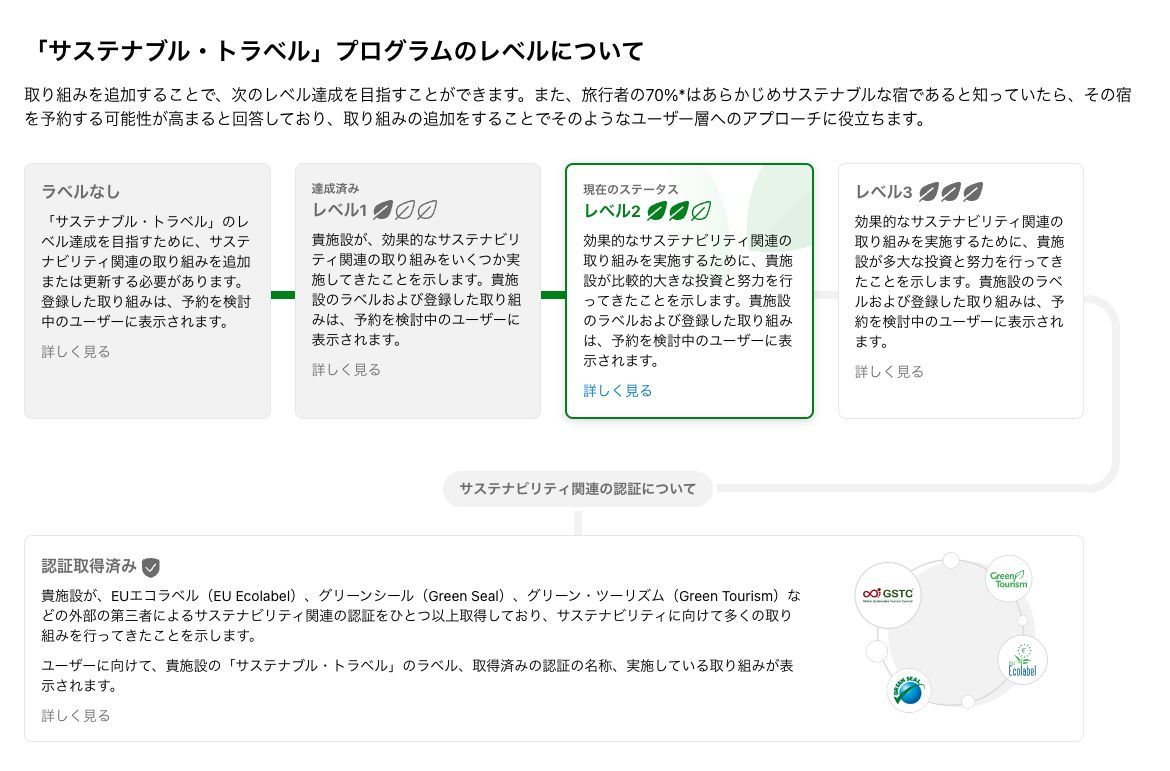Open 詳しく見る in the レベル3 card
This screenshot has height=771, width=1170.
pos(889,371)
